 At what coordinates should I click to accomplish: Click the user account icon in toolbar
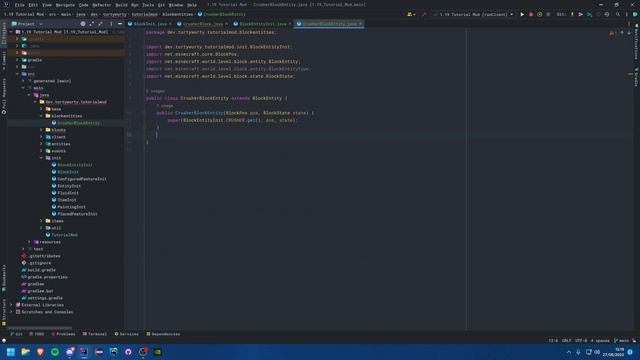tap(411, 14)
